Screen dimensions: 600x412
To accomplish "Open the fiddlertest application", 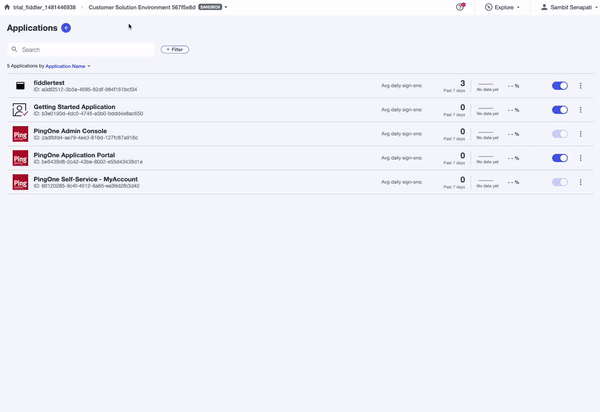I will [x=49, y=83].
